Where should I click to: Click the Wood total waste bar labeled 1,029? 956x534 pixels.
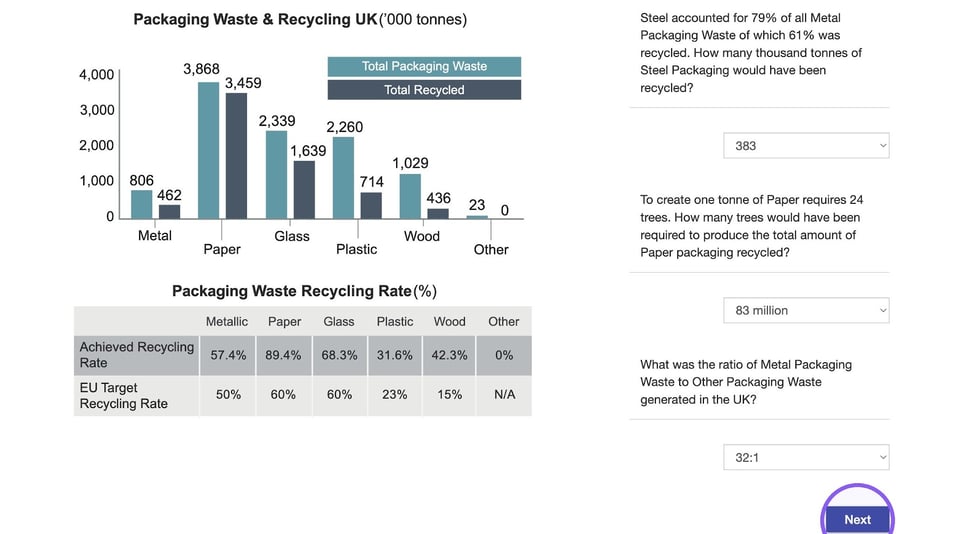410,196
